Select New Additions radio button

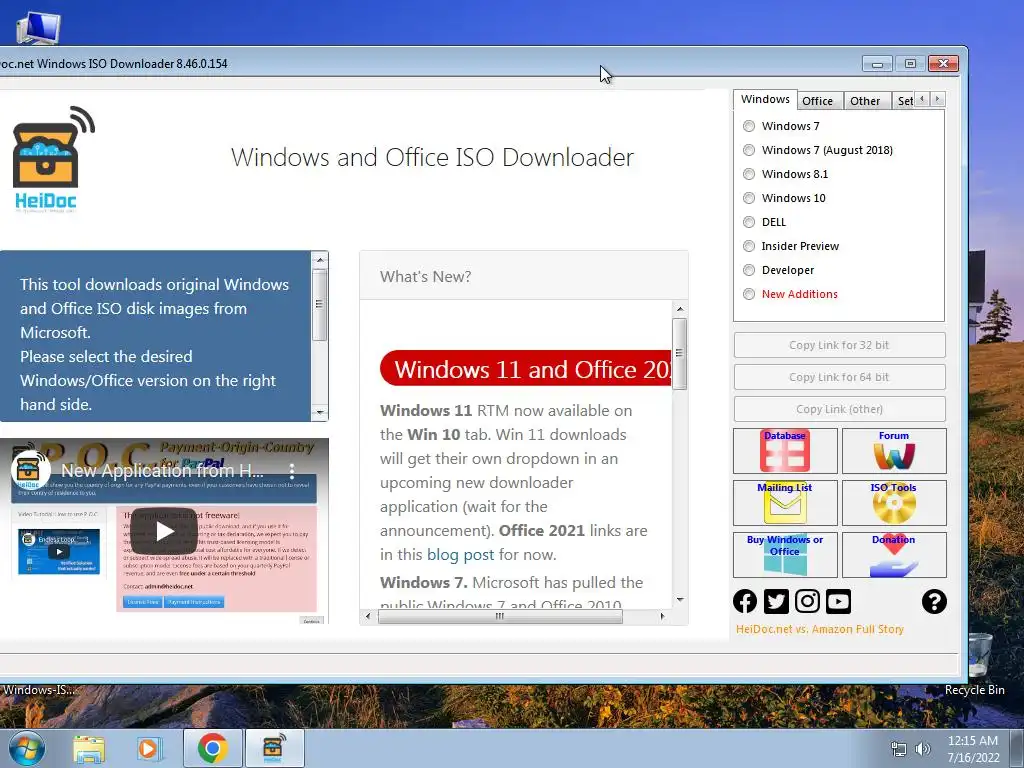749,295
